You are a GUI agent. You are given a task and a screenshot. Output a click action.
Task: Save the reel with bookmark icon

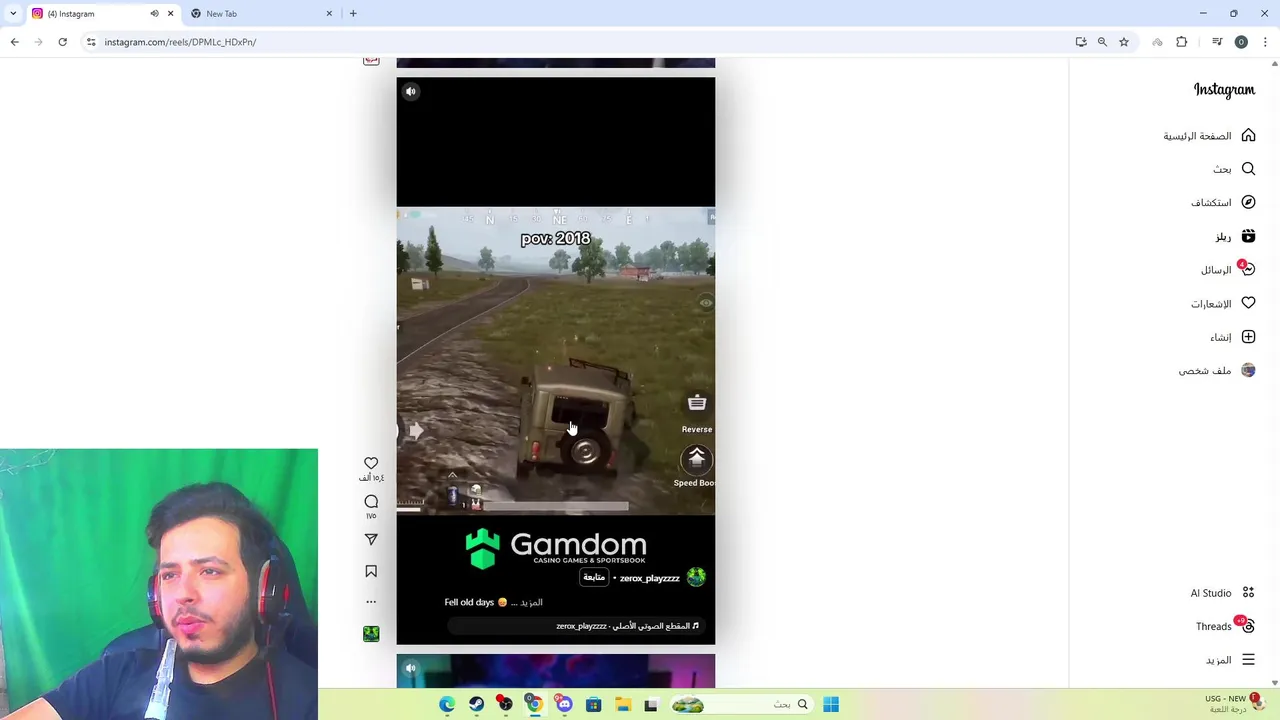(371, 571)
